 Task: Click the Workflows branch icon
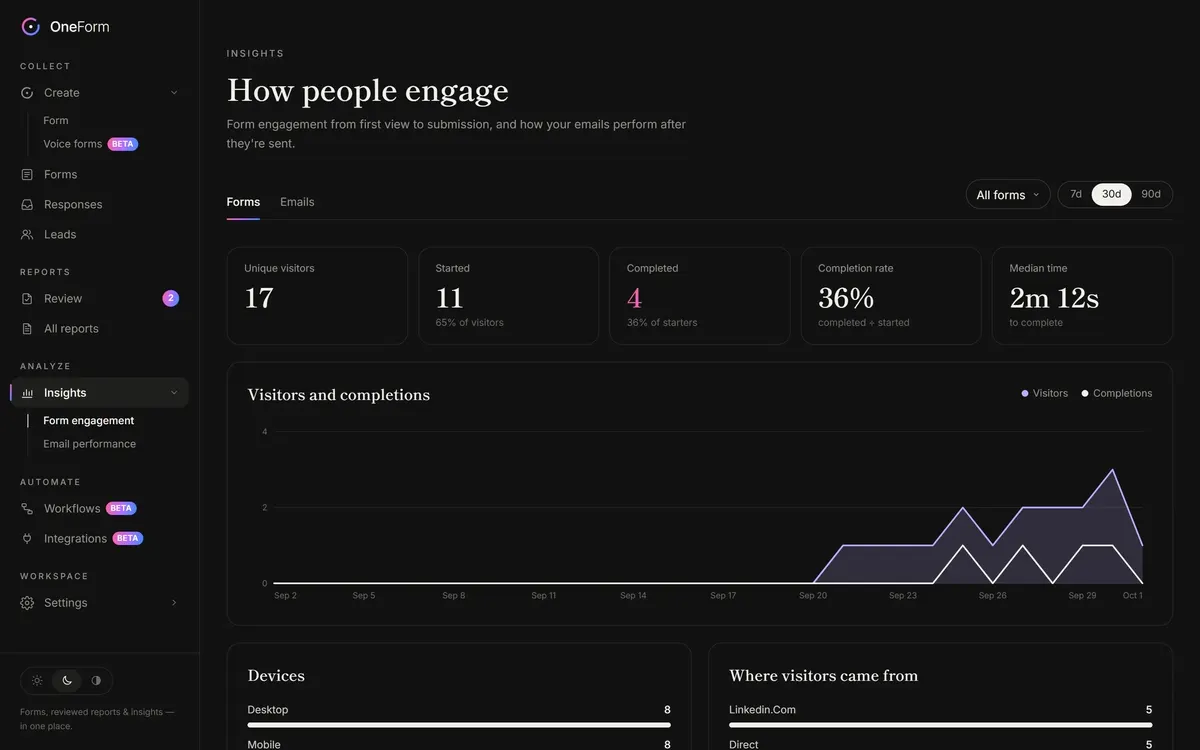point(27,509)
